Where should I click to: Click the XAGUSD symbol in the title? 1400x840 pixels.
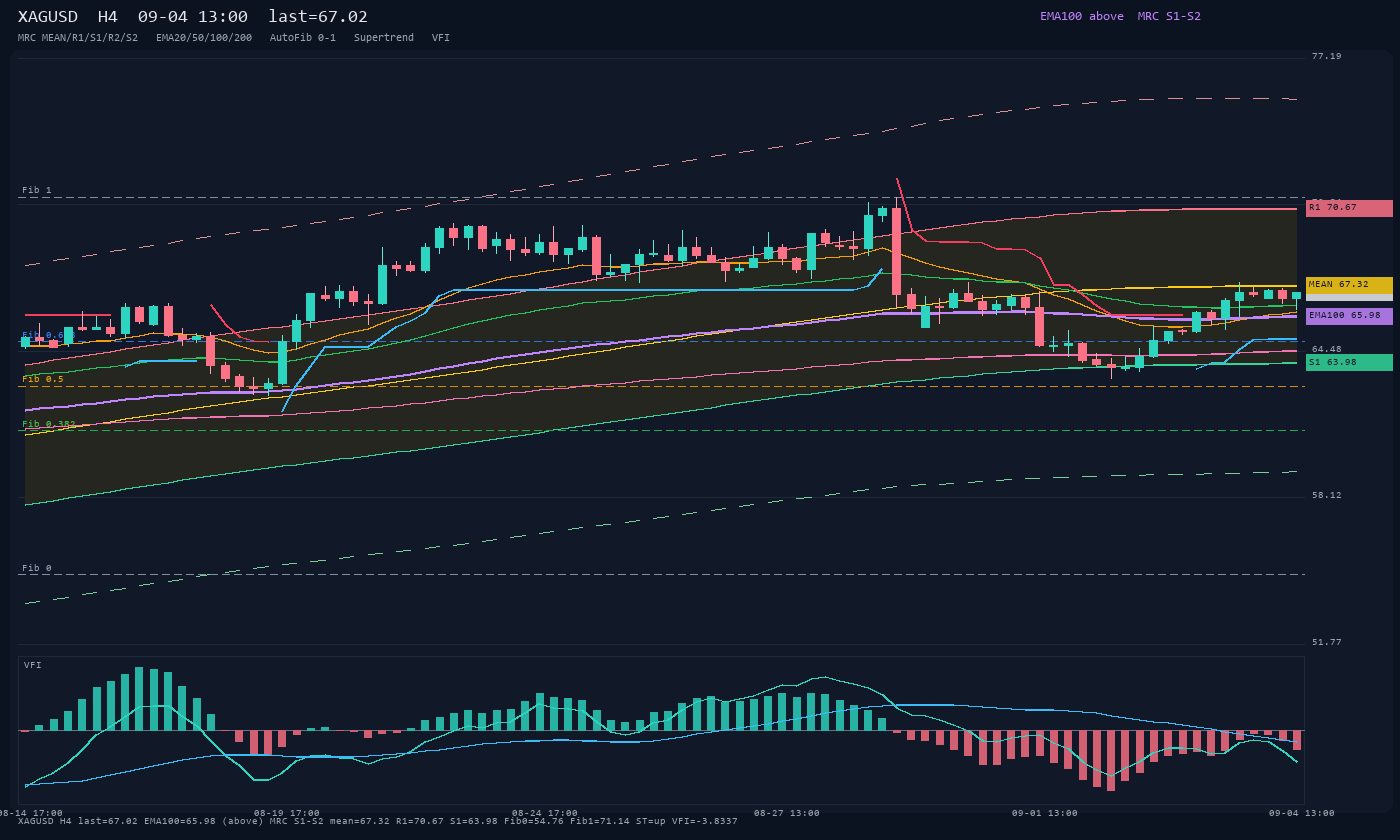pyautogui.click(x=51, y=17)
